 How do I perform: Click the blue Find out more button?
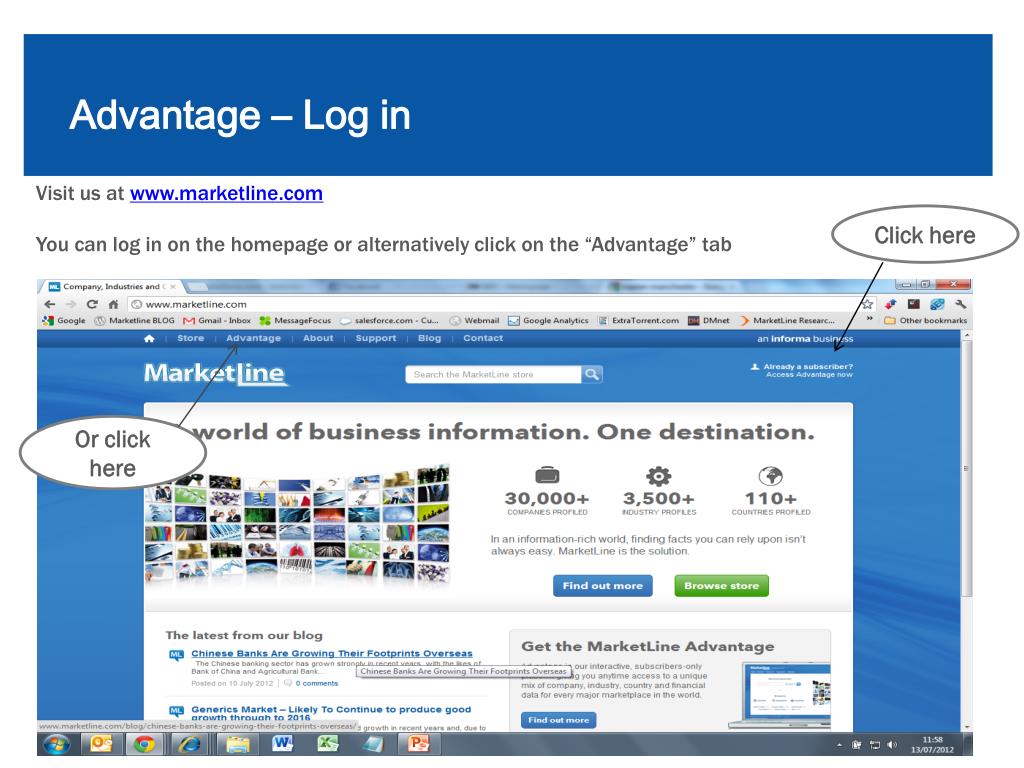603,586
